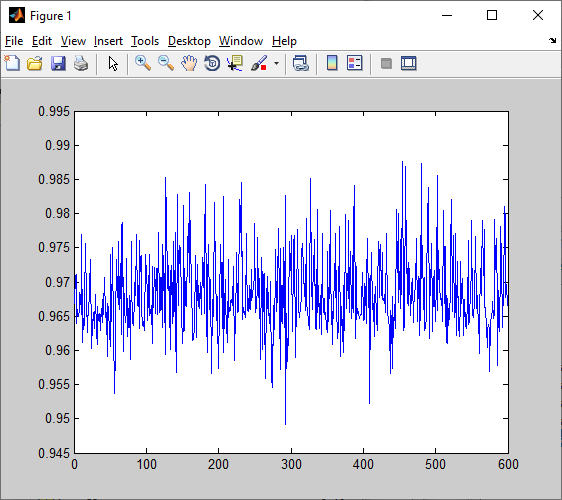562x500 pixels.
Task: Show plot tools and dock figure
Action: tap(409, 63)
